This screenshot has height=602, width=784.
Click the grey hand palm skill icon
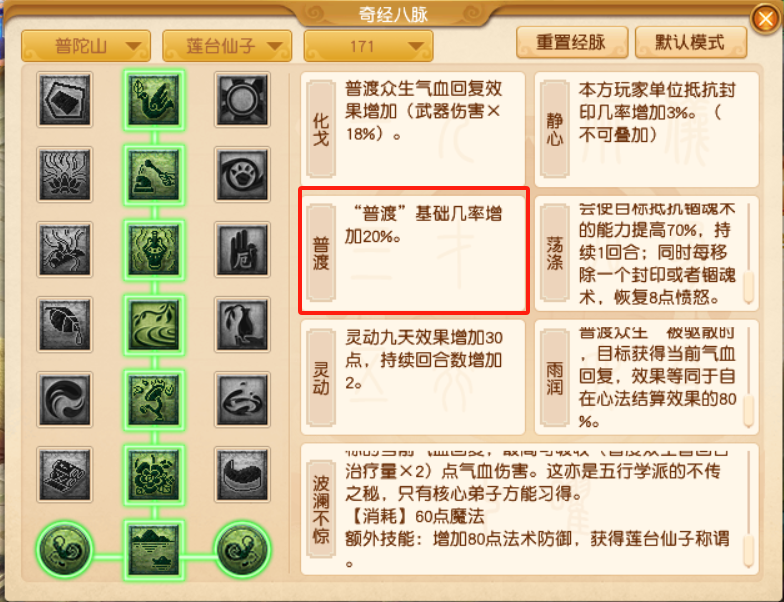click(x=242, y=249)
